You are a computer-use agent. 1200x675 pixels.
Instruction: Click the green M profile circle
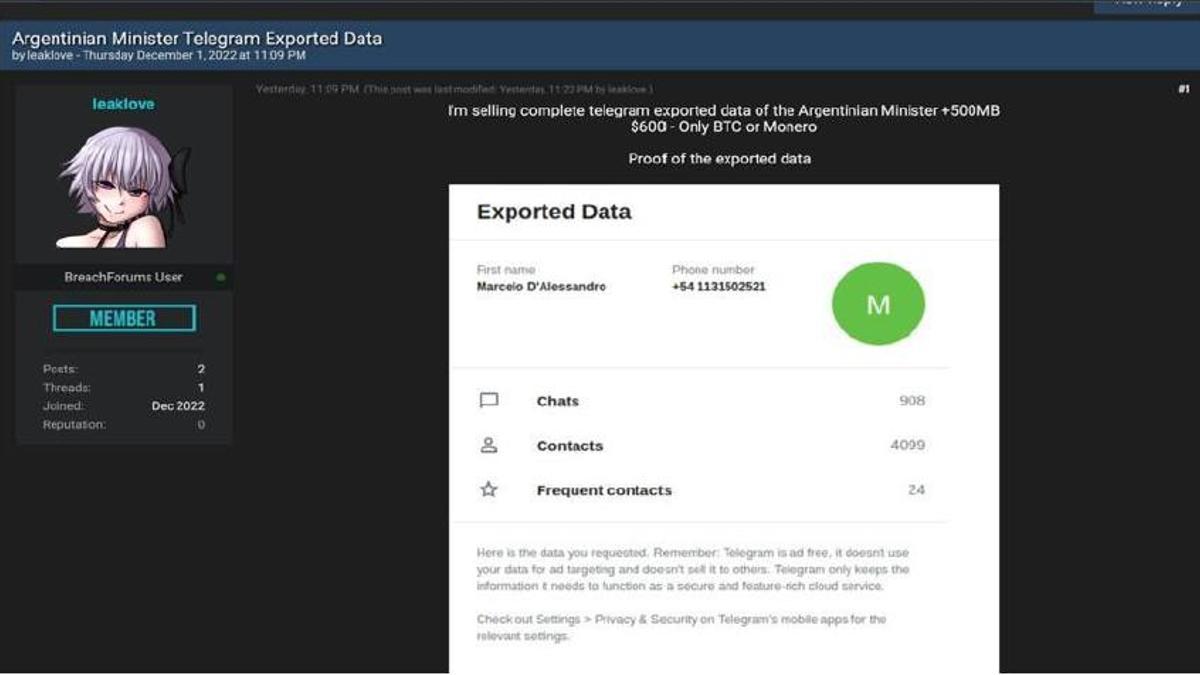coord(878,304)
